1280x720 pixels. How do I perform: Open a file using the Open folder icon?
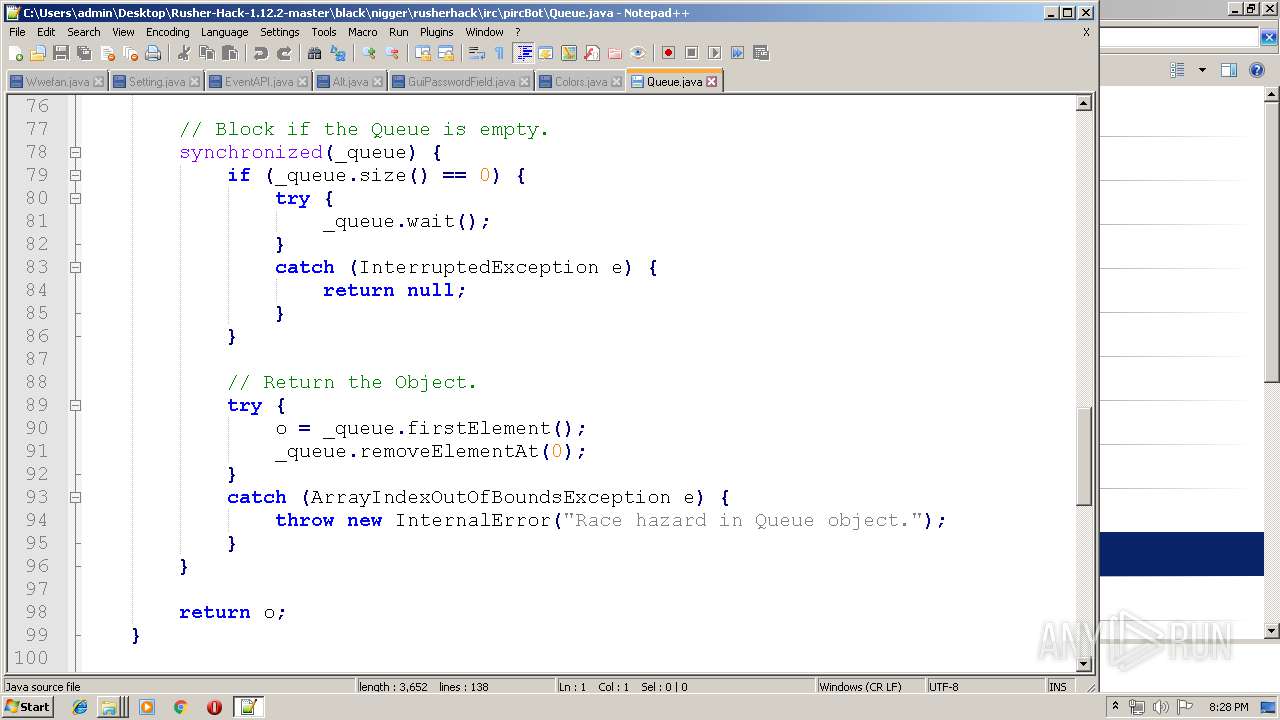(38, 53)
